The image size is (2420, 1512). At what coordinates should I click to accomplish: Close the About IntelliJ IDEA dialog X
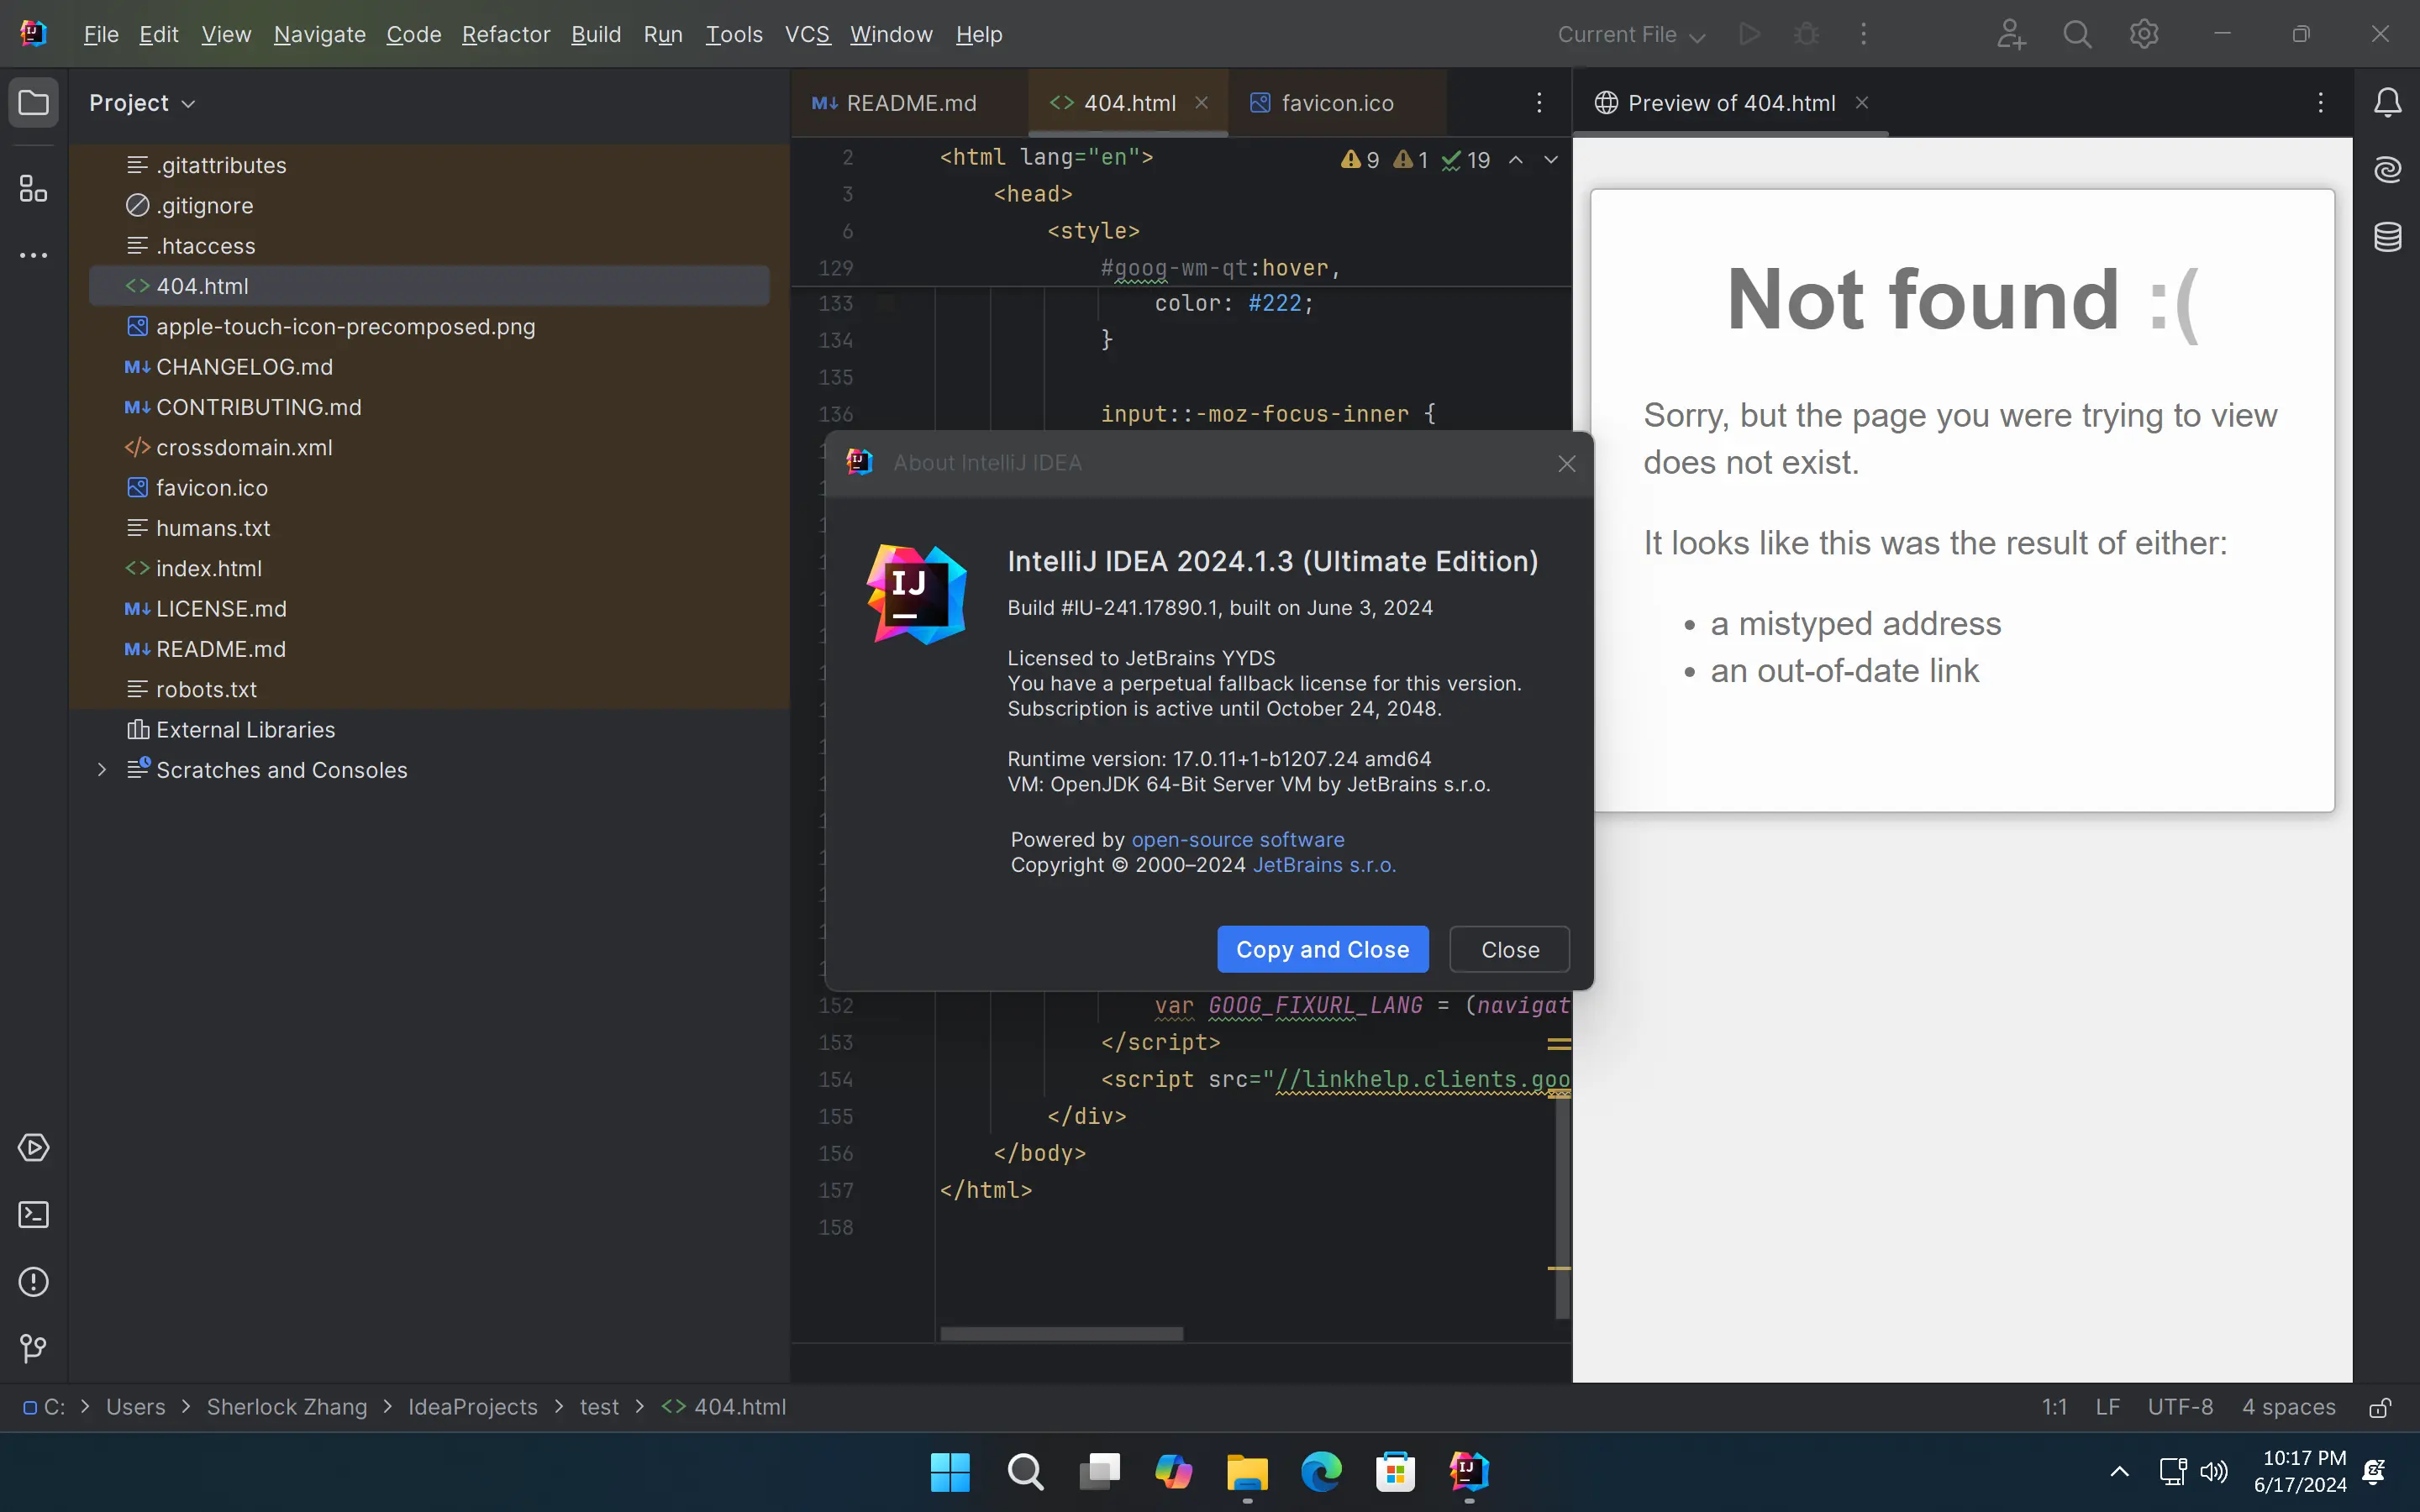[x=1566, y=463]
